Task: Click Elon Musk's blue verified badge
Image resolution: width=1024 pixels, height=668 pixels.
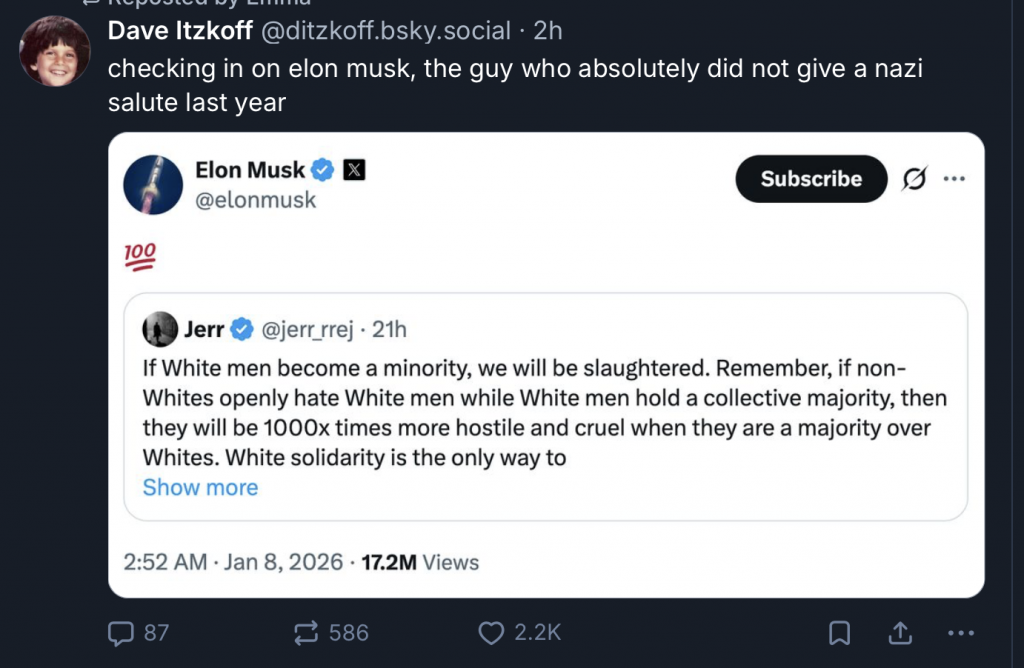Action: (x=324, y=170)
